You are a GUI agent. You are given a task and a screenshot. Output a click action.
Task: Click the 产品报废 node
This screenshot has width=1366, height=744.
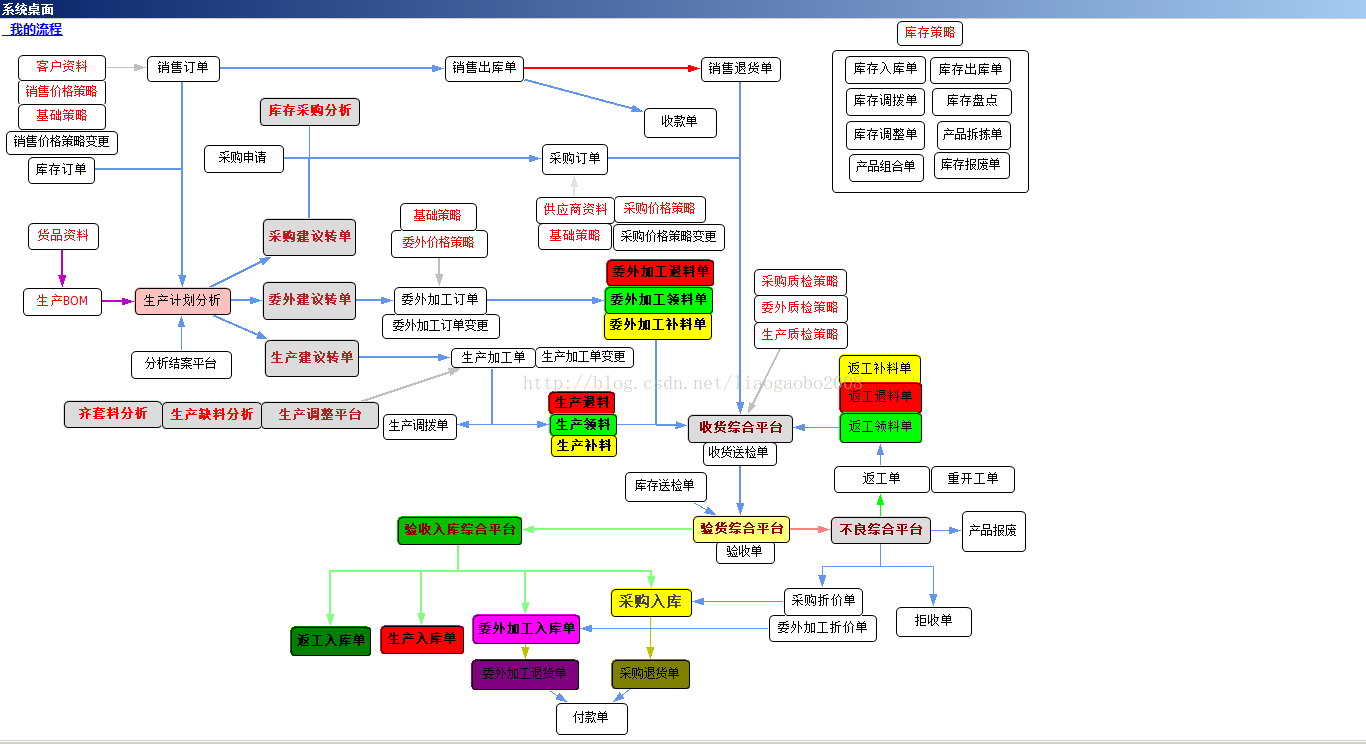pyautogui.click(x=994, y=531)
